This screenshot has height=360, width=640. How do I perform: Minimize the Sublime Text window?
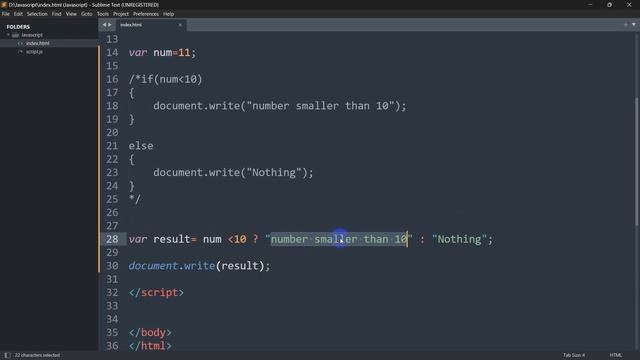[590, 4]
